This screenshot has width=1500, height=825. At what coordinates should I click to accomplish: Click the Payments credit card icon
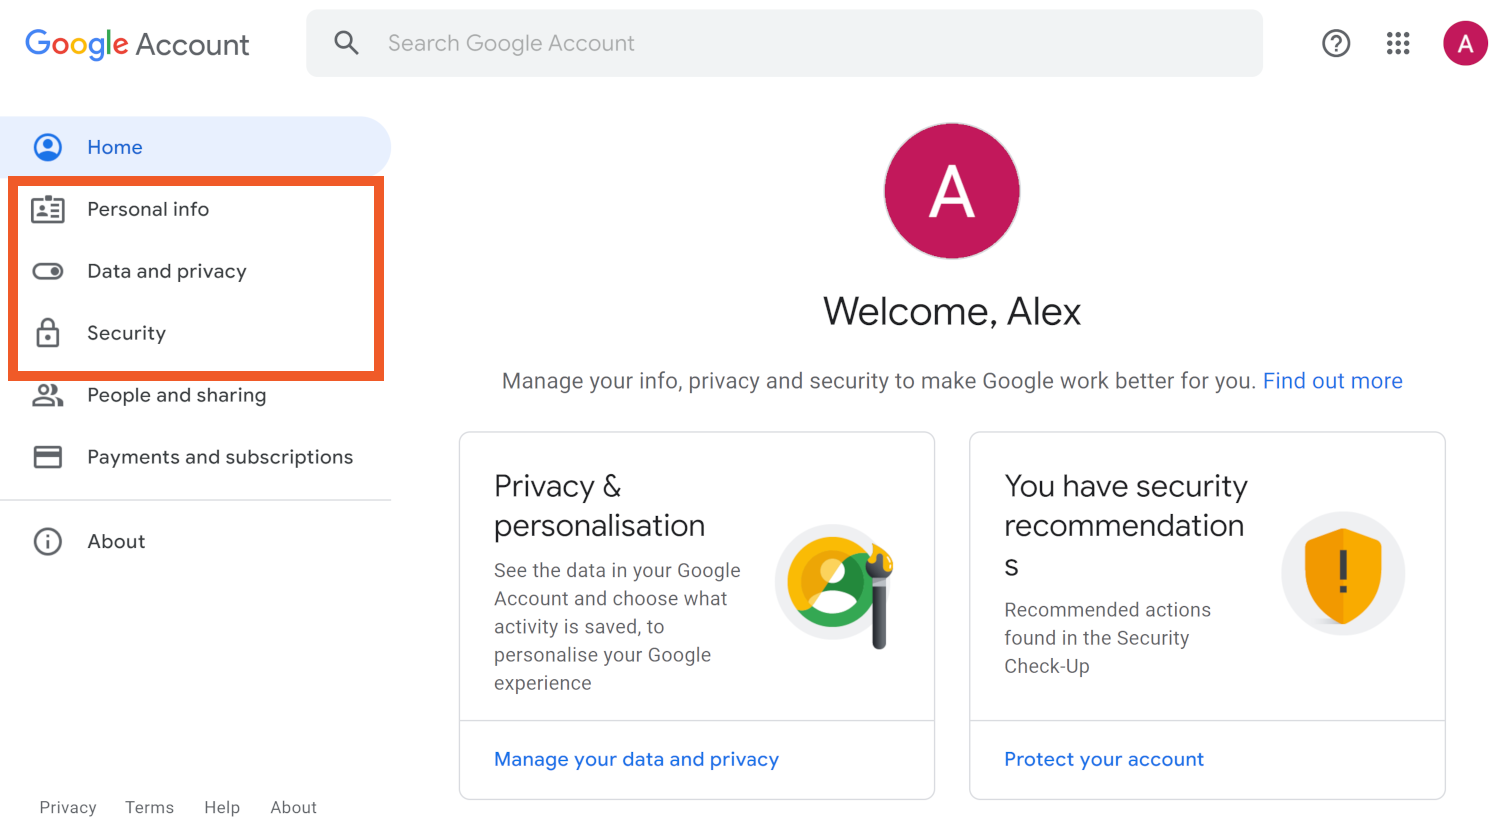(48, 457)
